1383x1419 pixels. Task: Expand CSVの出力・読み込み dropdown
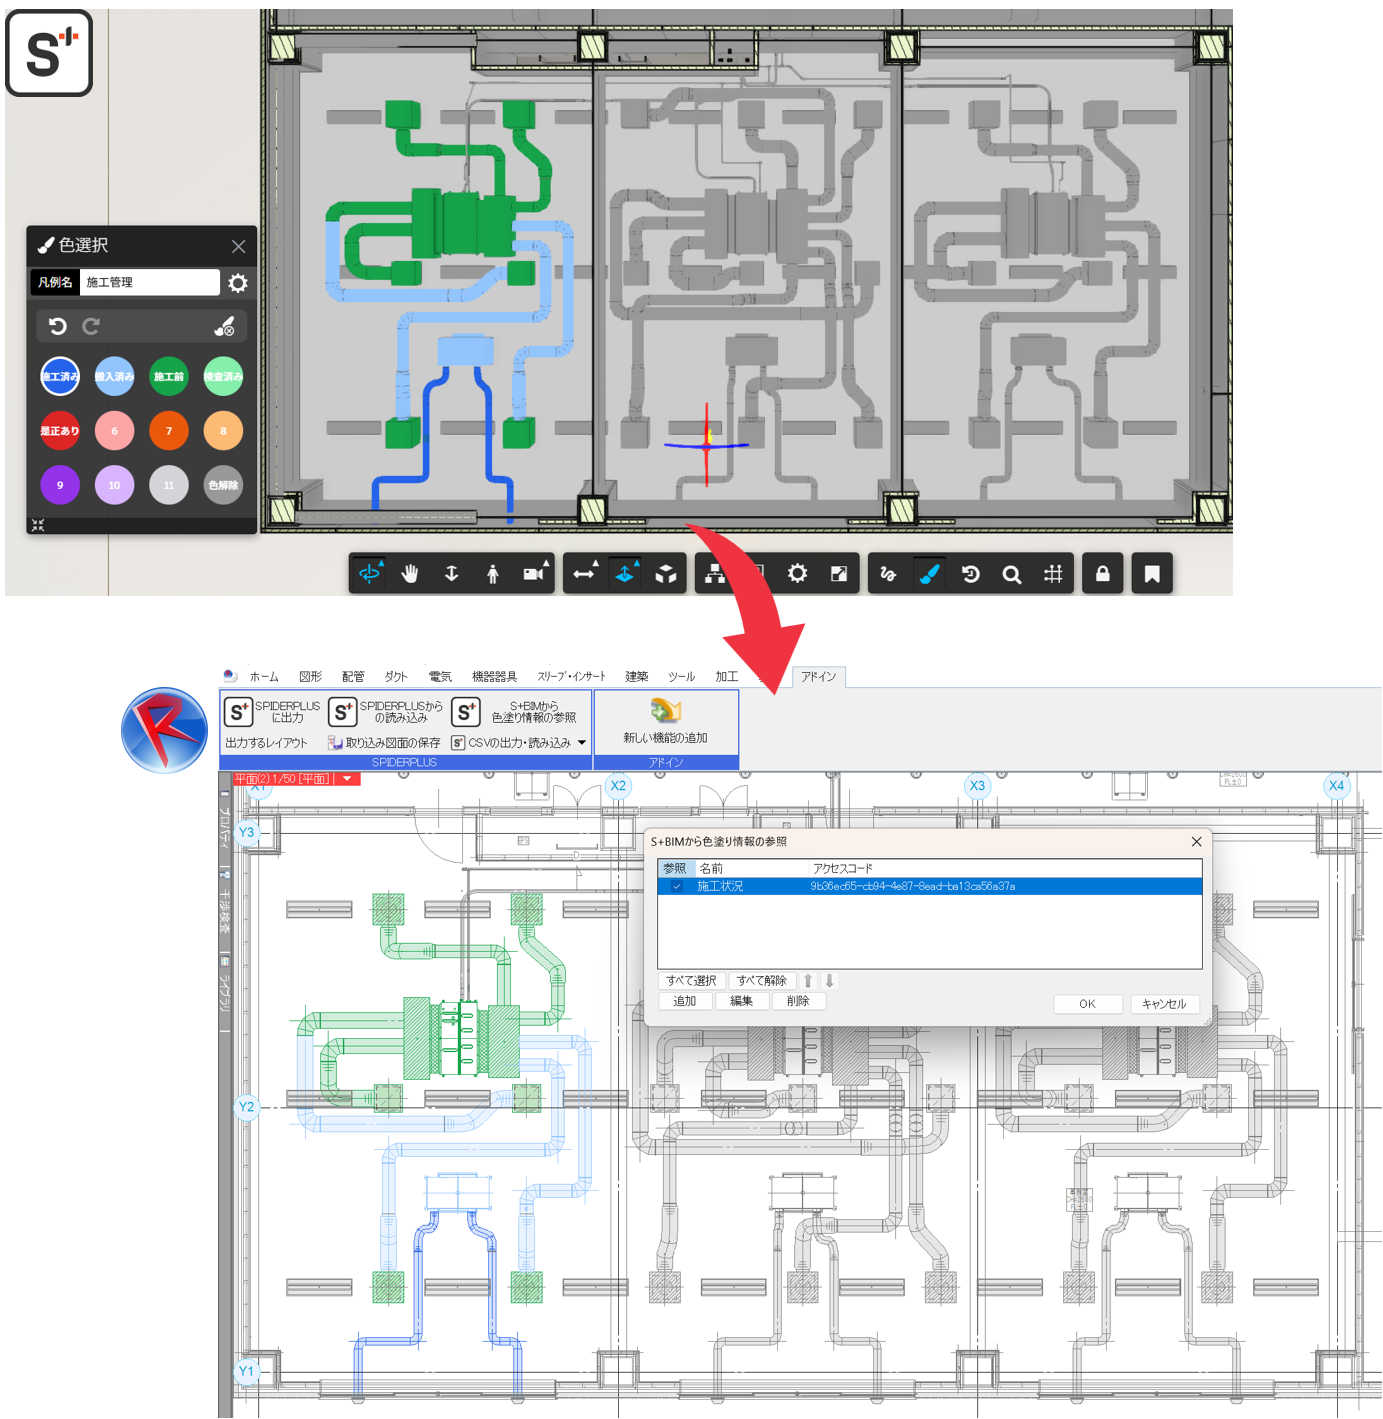coord(582,743)
